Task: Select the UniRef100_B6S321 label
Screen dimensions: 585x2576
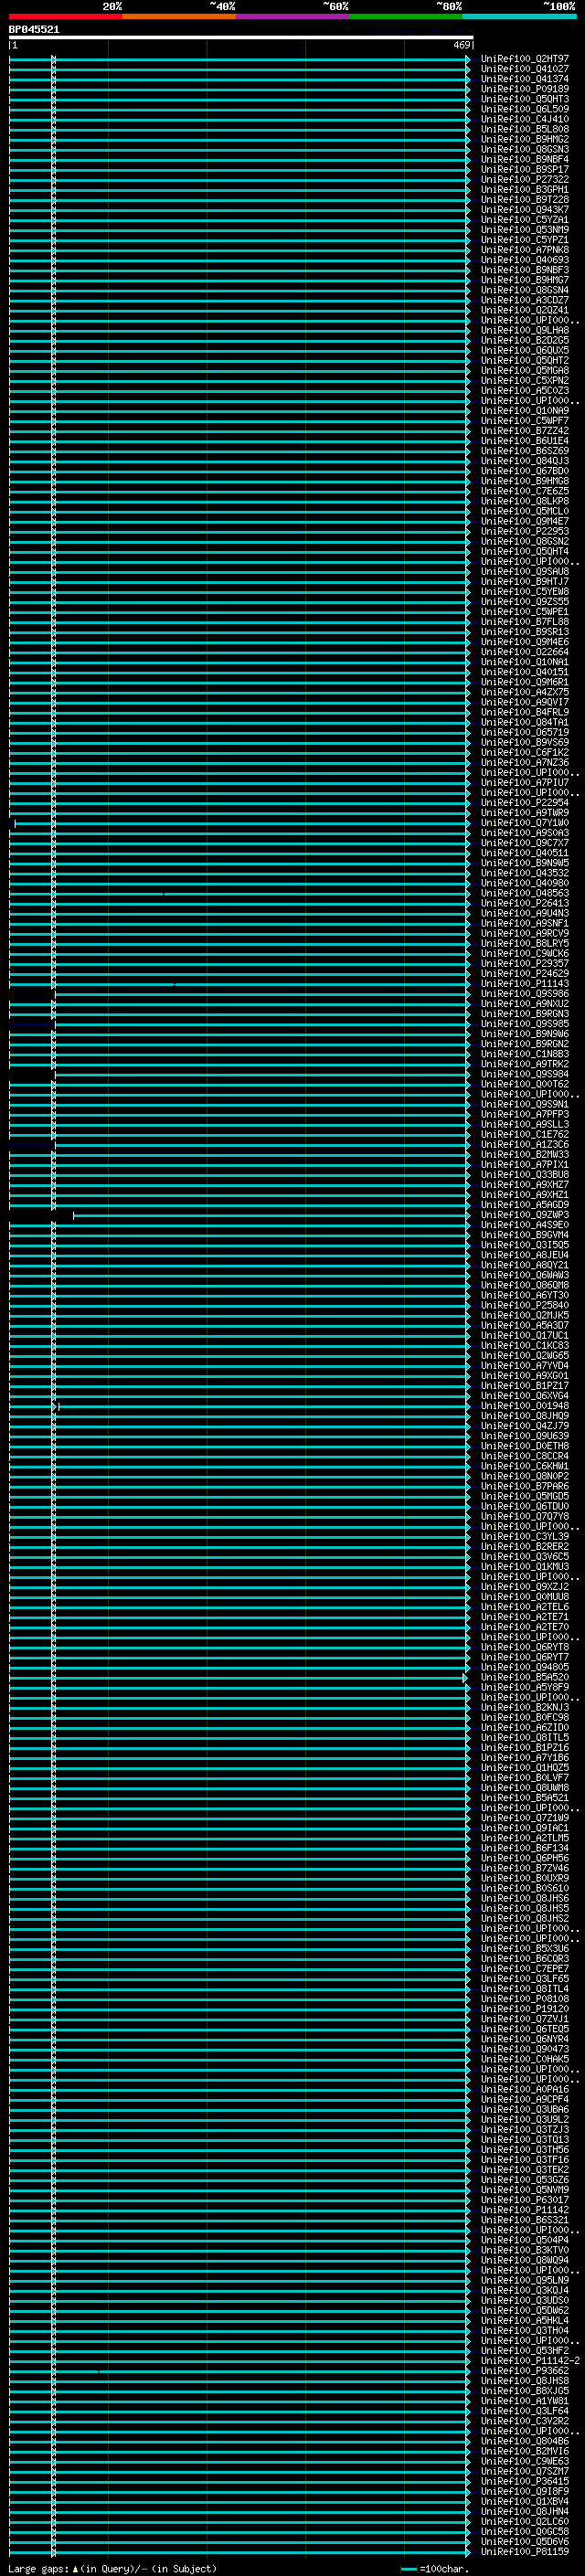Action: [x=524, y=2220]
